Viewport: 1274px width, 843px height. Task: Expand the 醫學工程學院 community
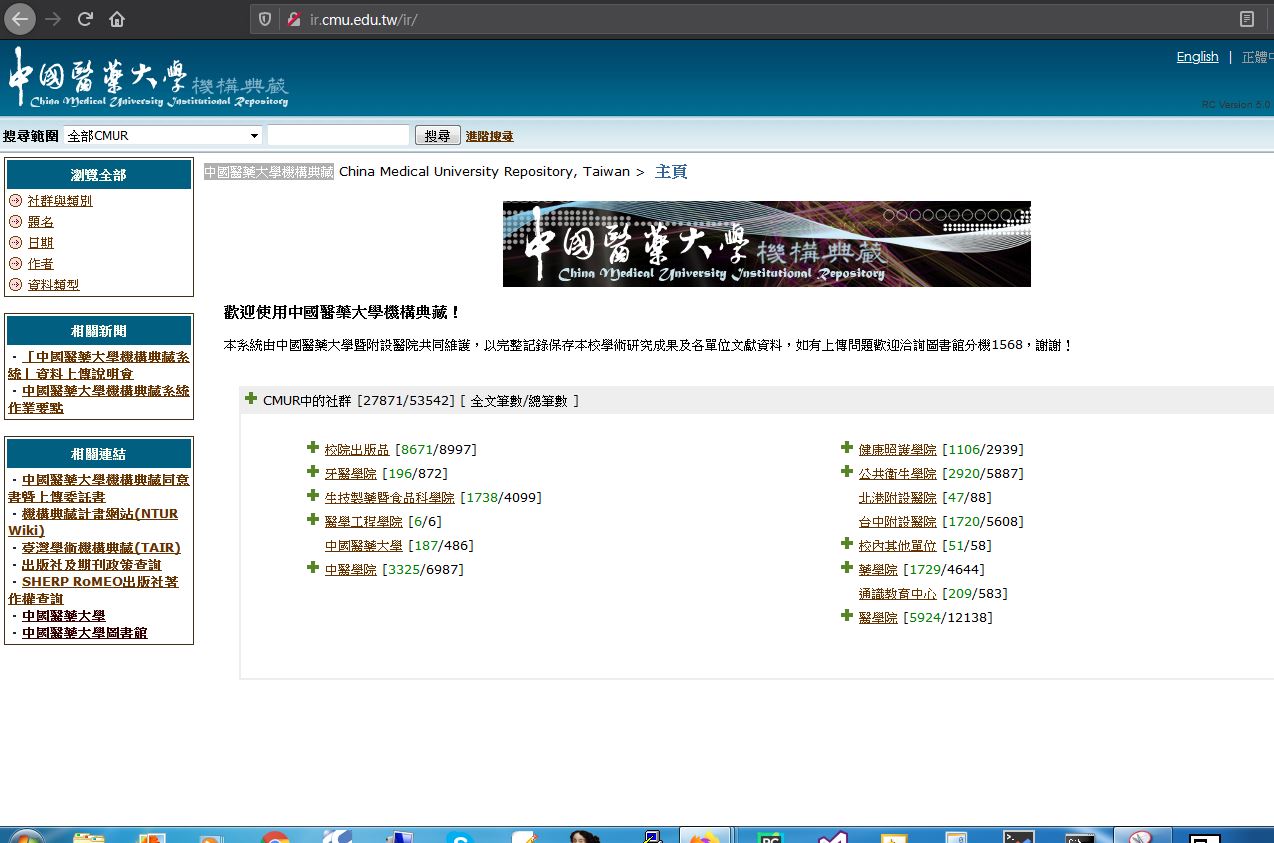coord(313,520)
